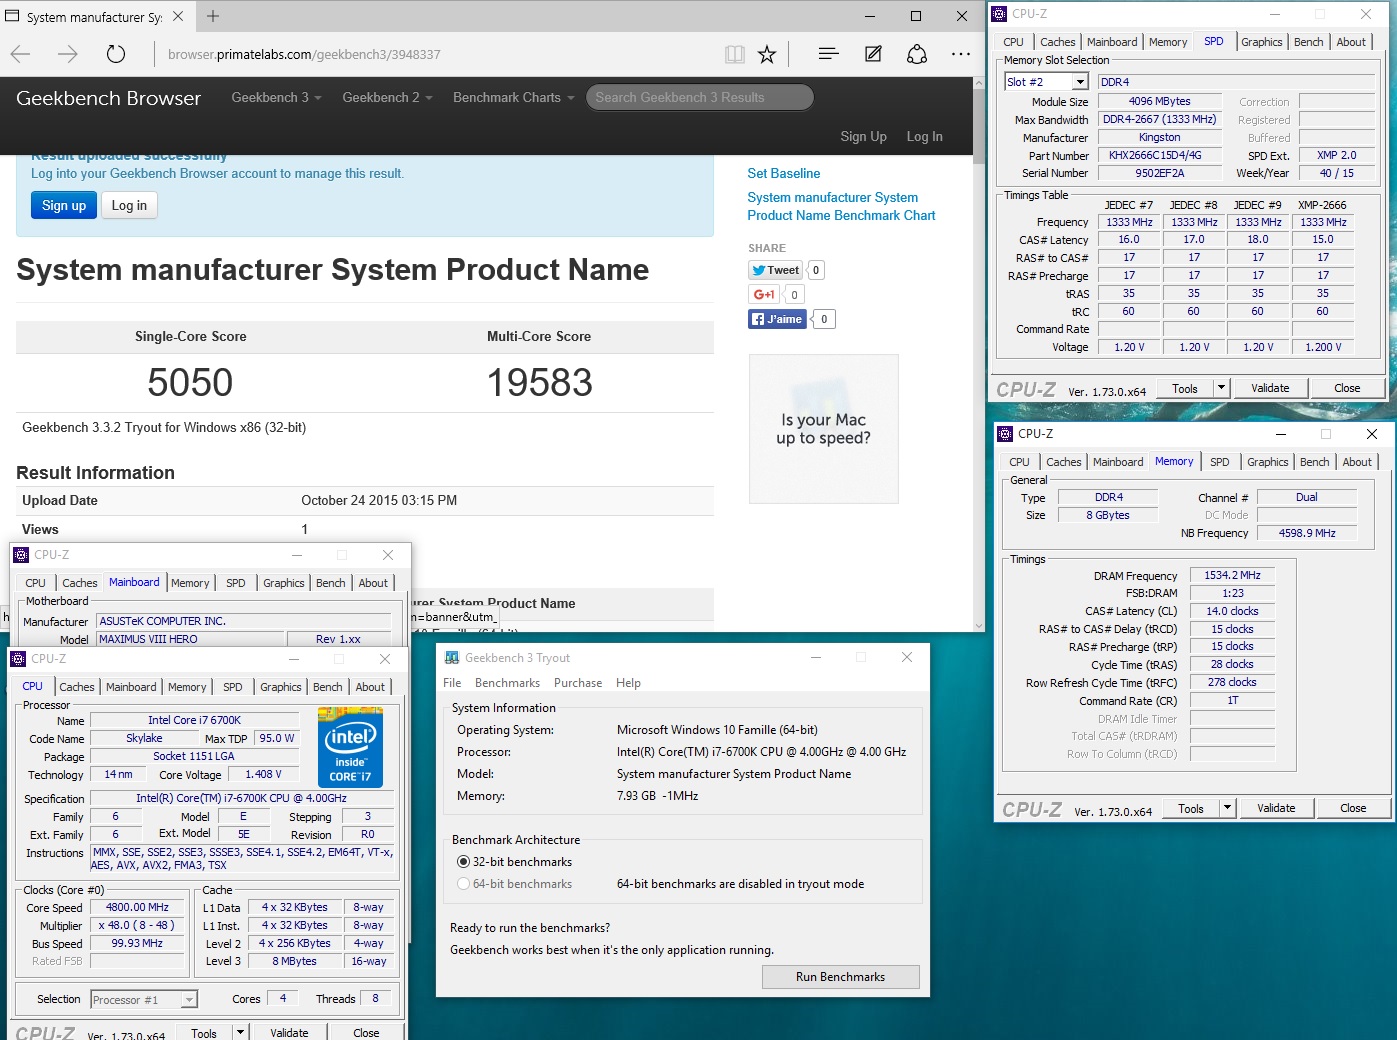Click the Edge share/notifications icon

[917, 54]
